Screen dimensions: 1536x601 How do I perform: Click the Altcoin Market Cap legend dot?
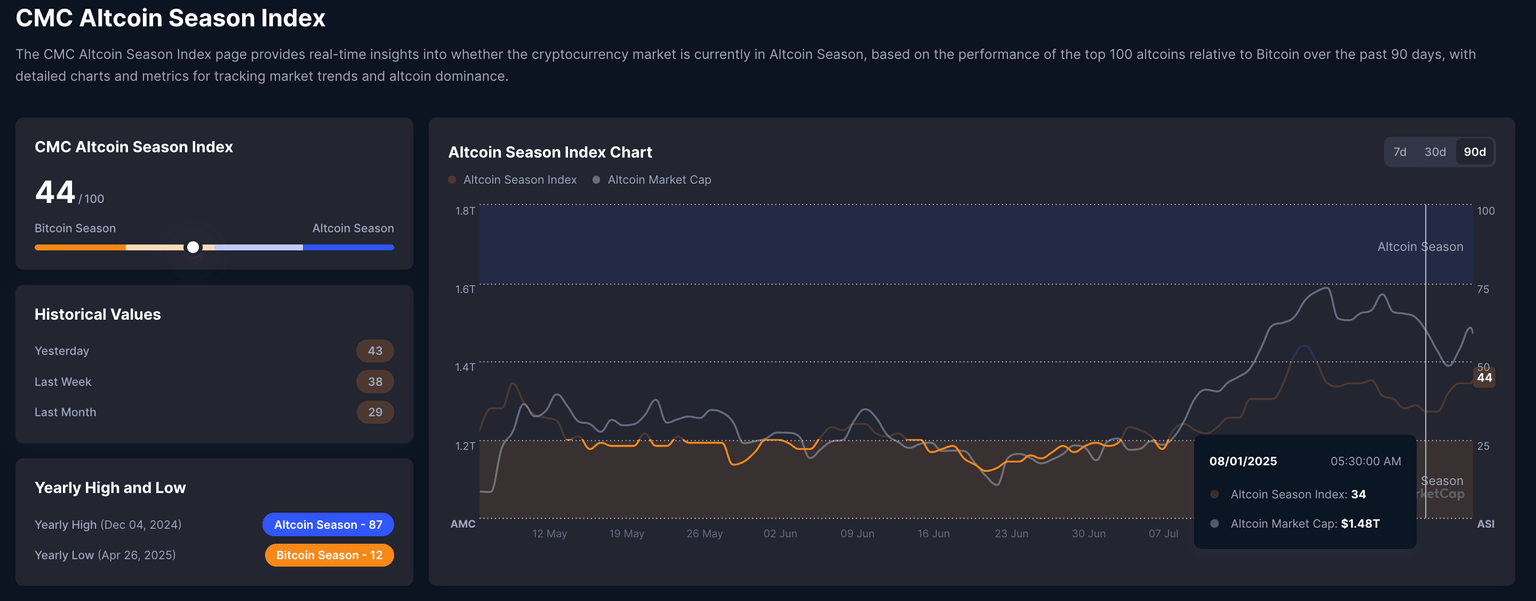tap(597, 180)
